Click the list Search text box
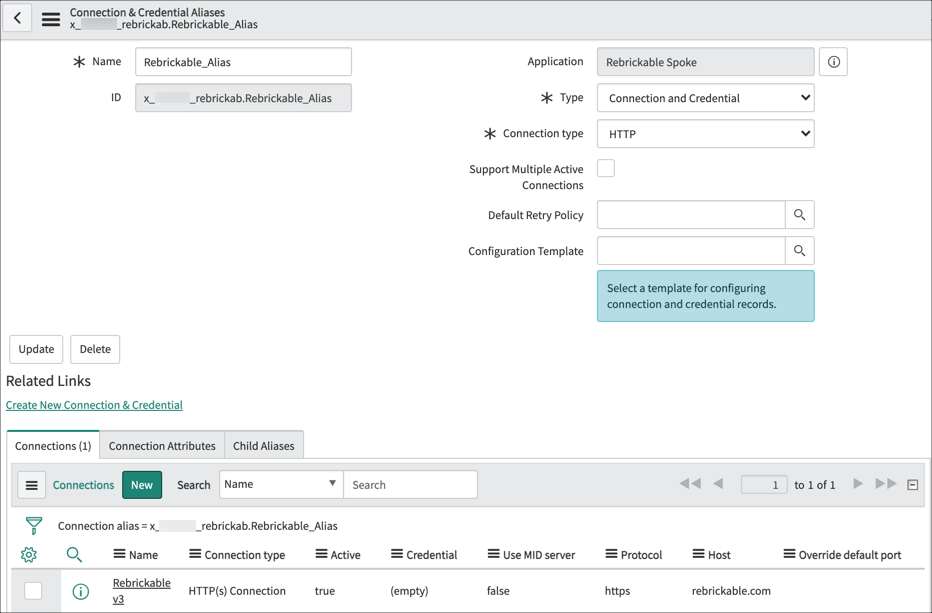The image size is (932, 613). [410, 485]
